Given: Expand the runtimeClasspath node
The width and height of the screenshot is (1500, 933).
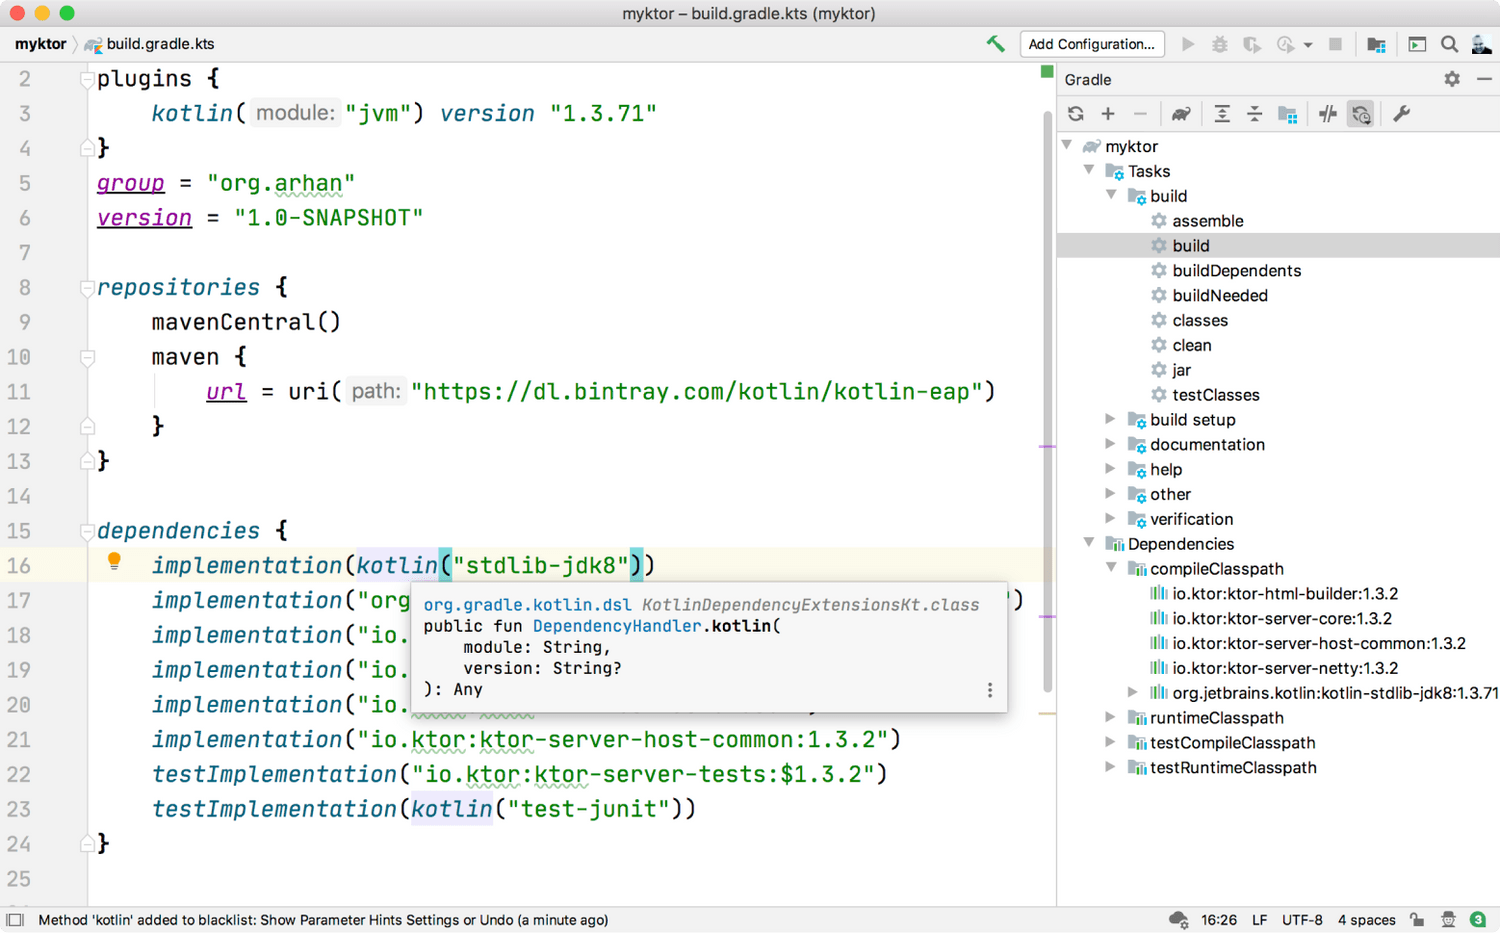Looking at the screenshot, I should pyautogui.click(x=1110, y=717).
